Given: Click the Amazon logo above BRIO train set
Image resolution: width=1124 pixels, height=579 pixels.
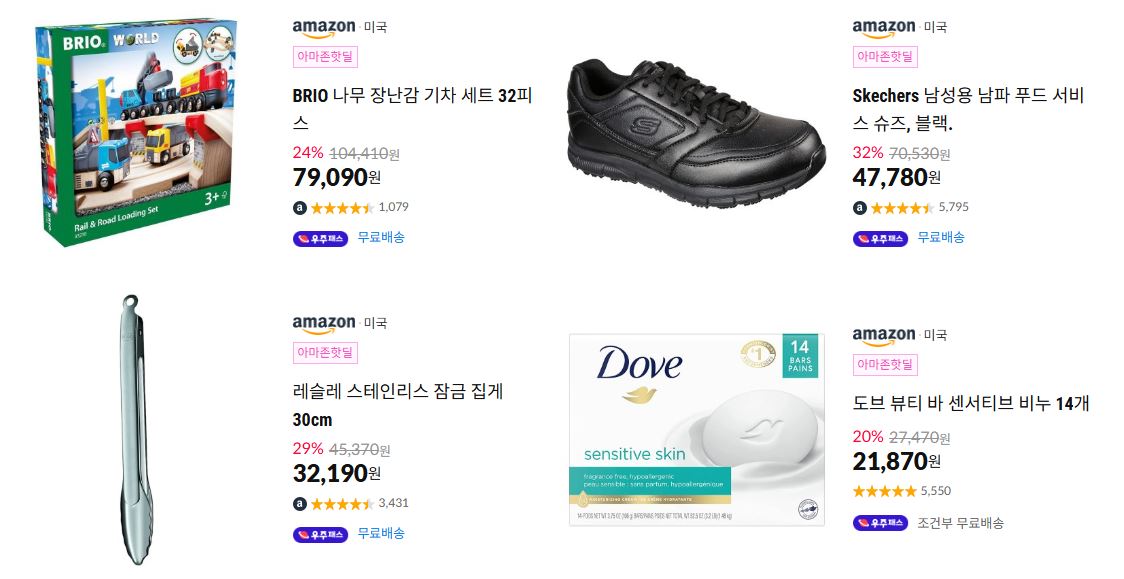Looking at the screenshot, I should pos(324,29).
